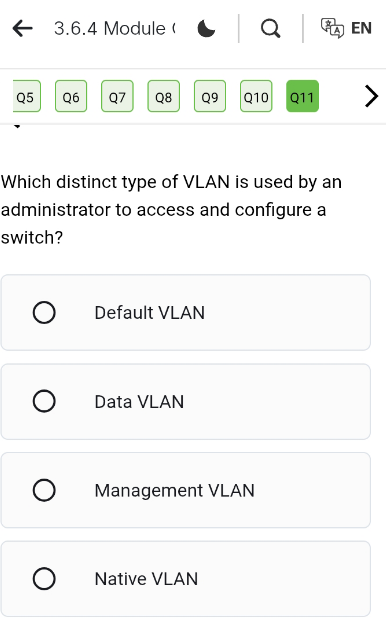The height and width of the screenshot is (619, 386).
Task: Go back using the left arrow icon
Action: click(x=22, y=28)
